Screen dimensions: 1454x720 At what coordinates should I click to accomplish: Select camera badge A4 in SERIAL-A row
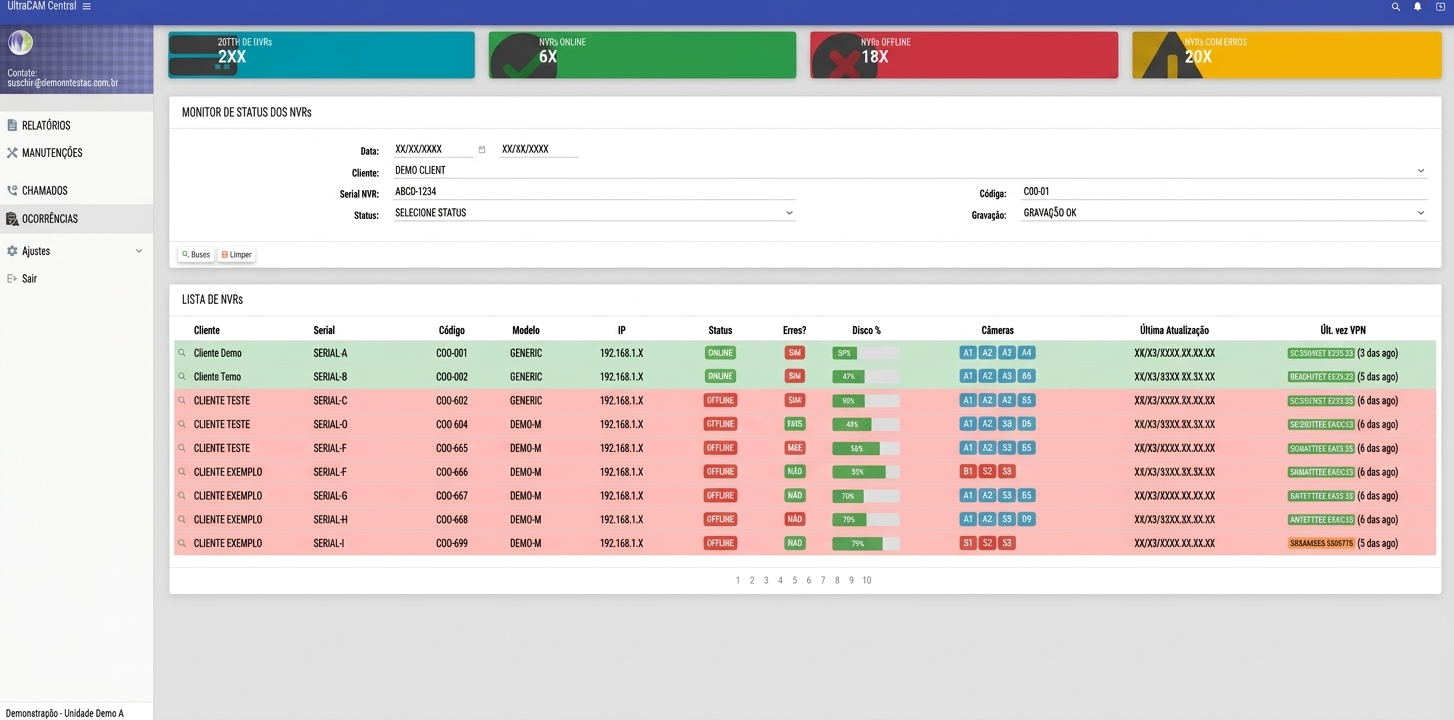tap(1027, 353)
